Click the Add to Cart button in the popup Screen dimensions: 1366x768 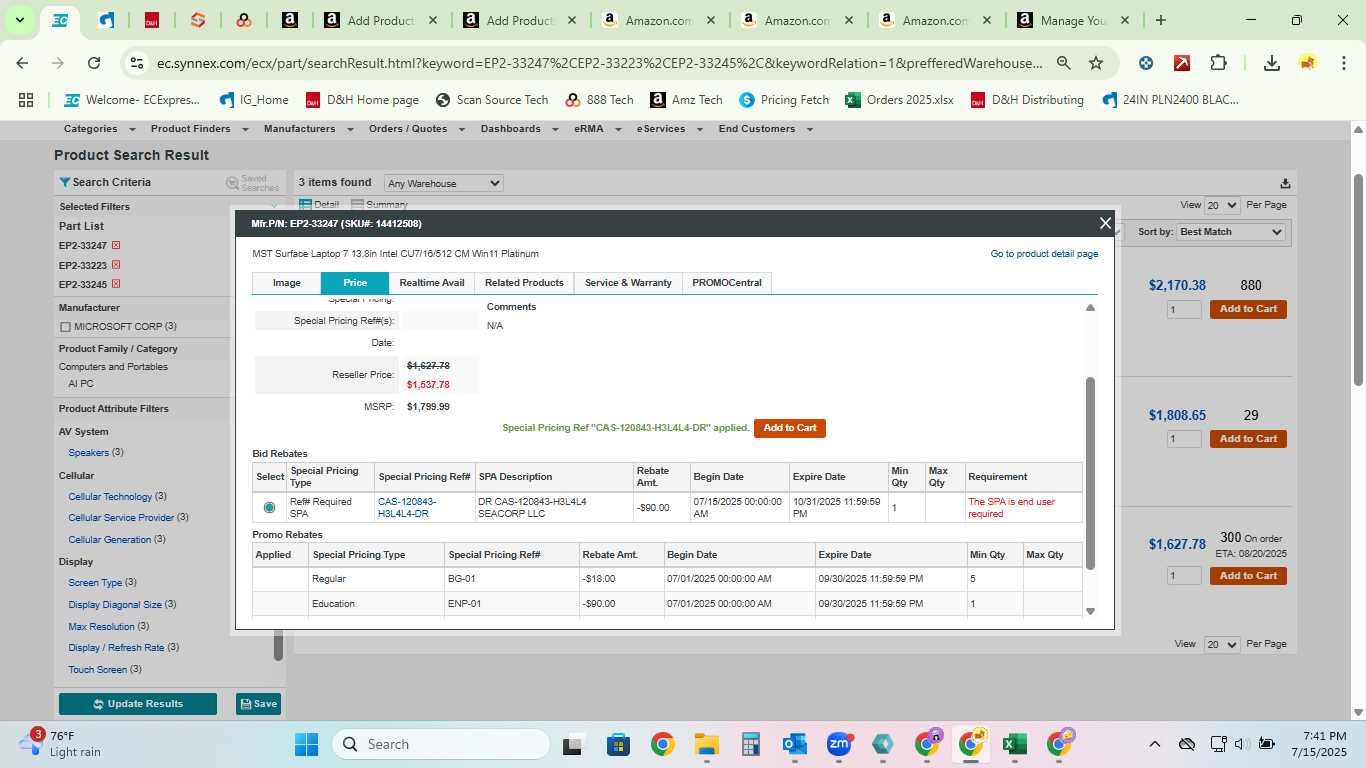pyautogui.click(x=790, y=428)
